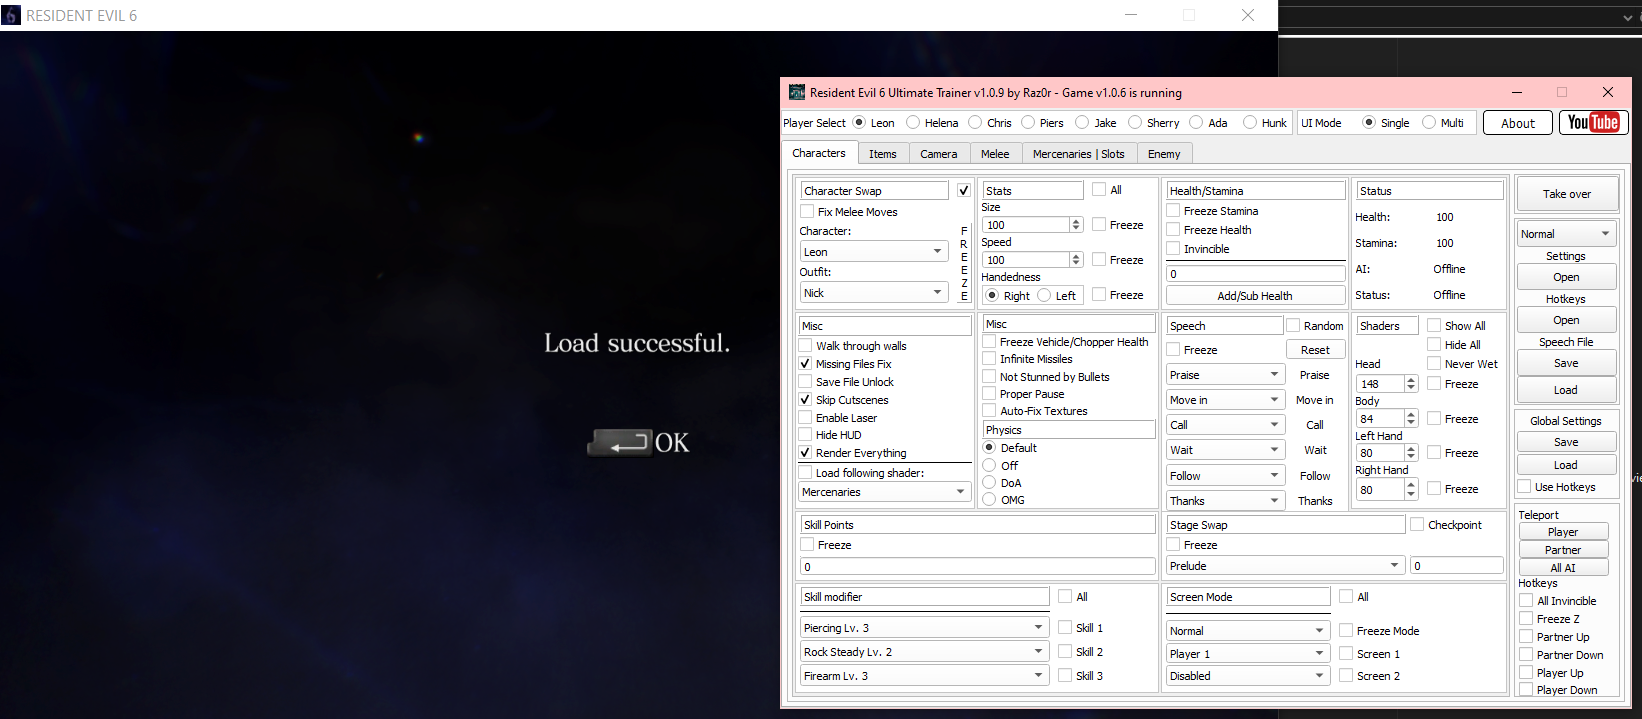This screenshot has width=1642, height=719.
Task: Open the YouTube link icon
Action: (1594, 122)
